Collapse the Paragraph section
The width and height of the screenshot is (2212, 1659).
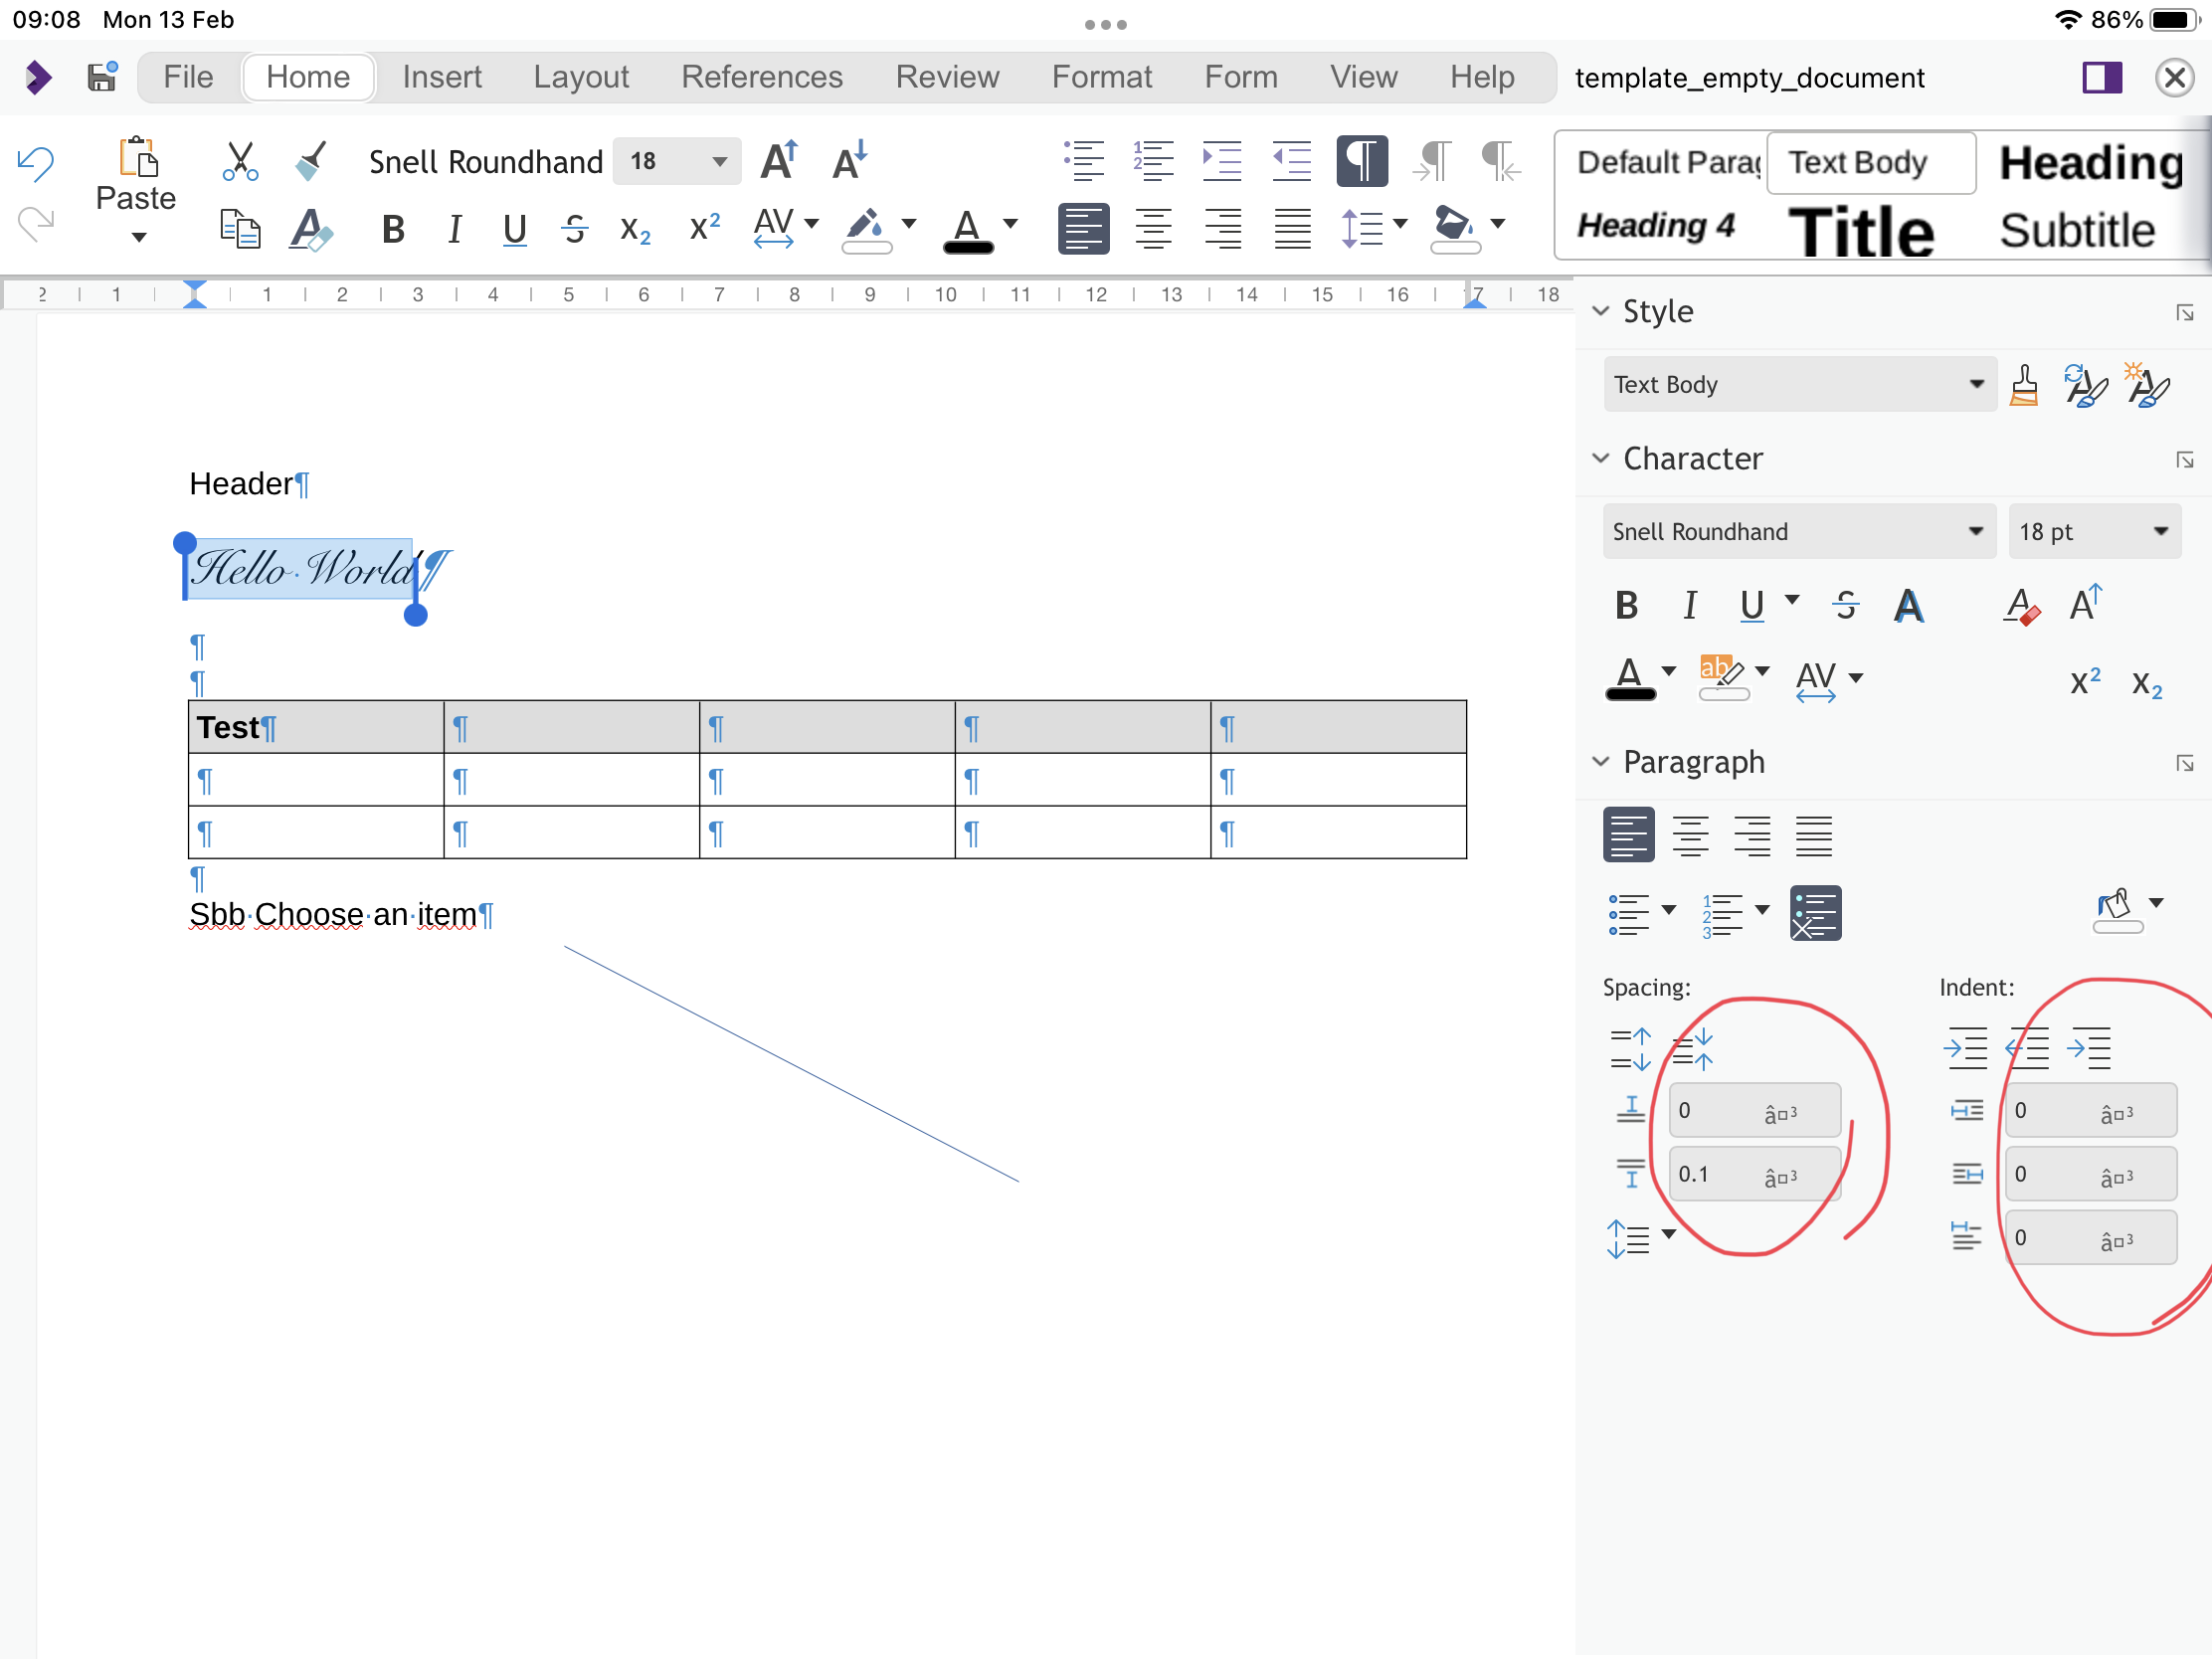click(1602, 761)
